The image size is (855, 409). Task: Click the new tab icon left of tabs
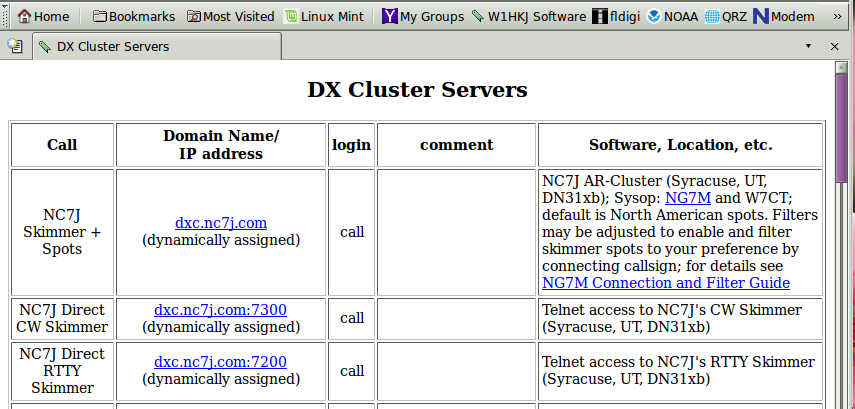coord(15,46)
